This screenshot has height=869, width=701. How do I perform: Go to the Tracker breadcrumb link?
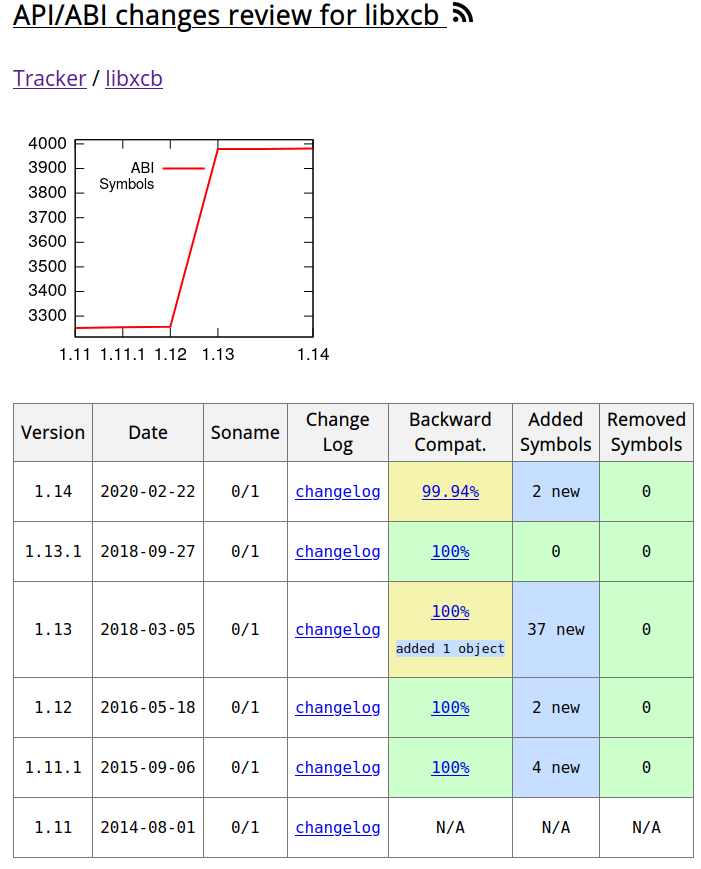click(50, 78)
